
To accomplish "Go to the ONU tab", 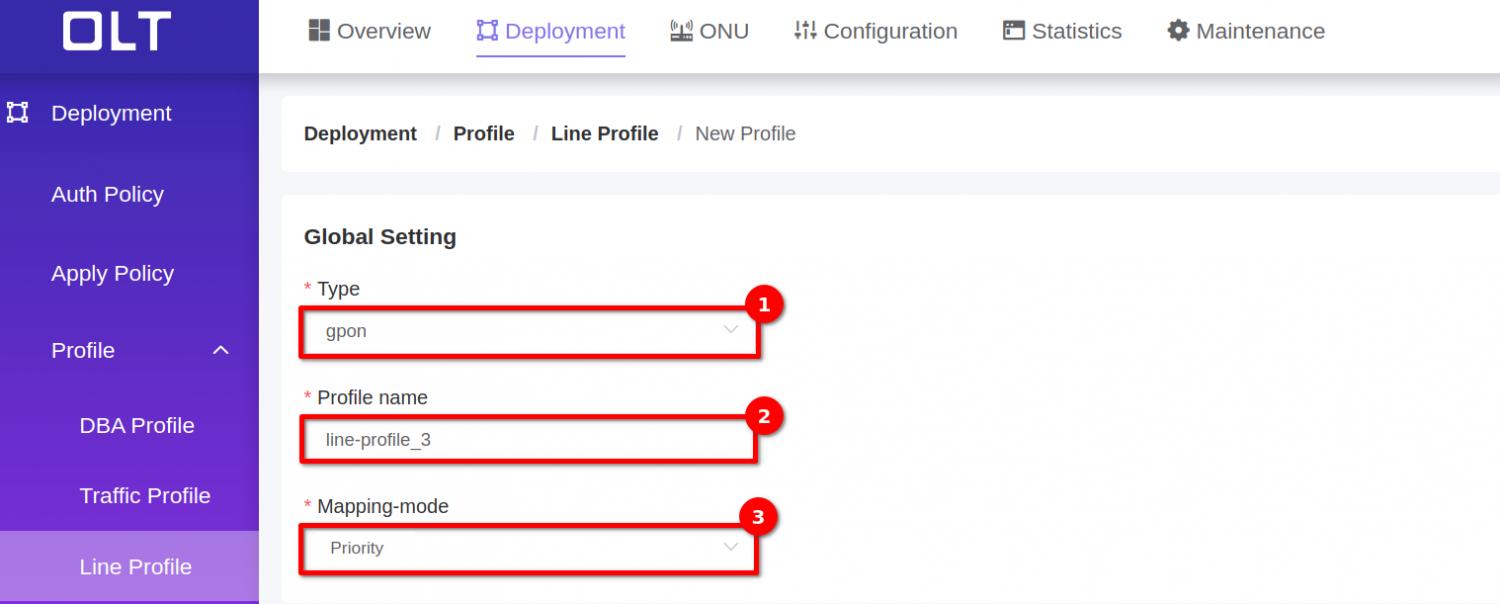I will click(724, 31).
